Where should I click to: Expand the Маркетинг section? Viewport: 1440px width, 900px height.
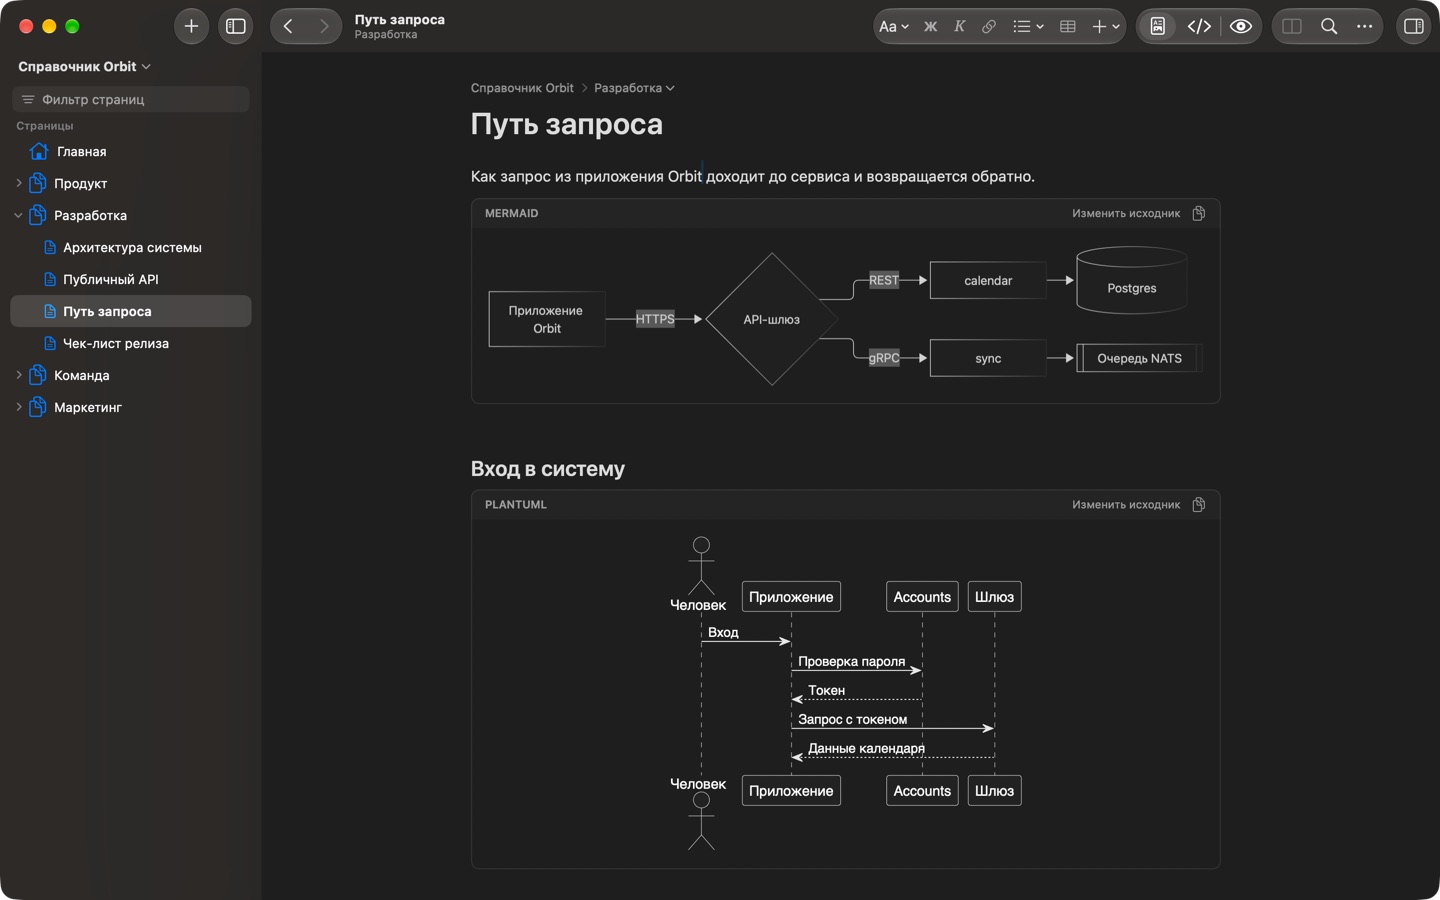tap(18, 407)
